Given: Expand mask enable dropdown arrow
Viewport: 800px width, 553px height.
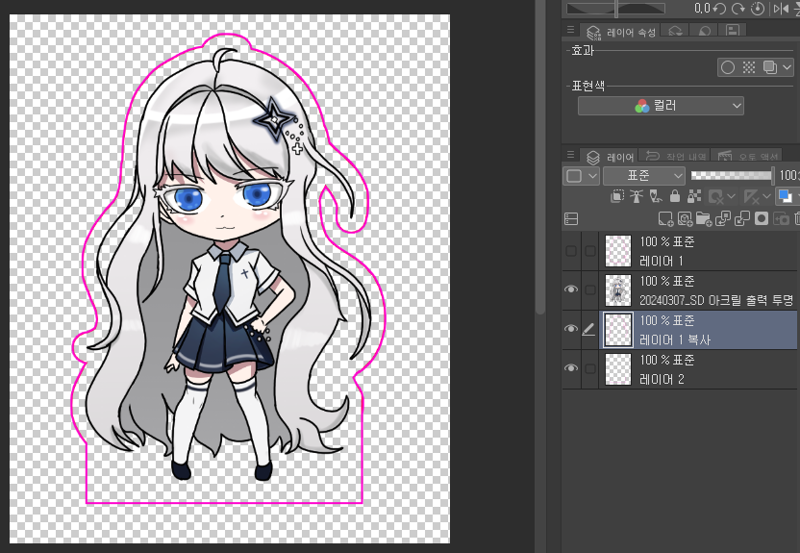Looking at the screenshot, I should (x=731, y=196).
